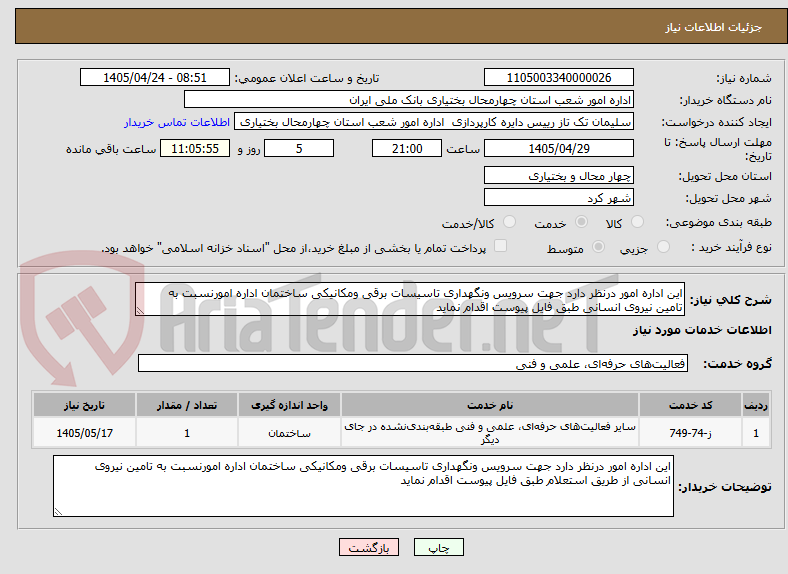Select the متوسط purchase type radio

coord(598,246)
